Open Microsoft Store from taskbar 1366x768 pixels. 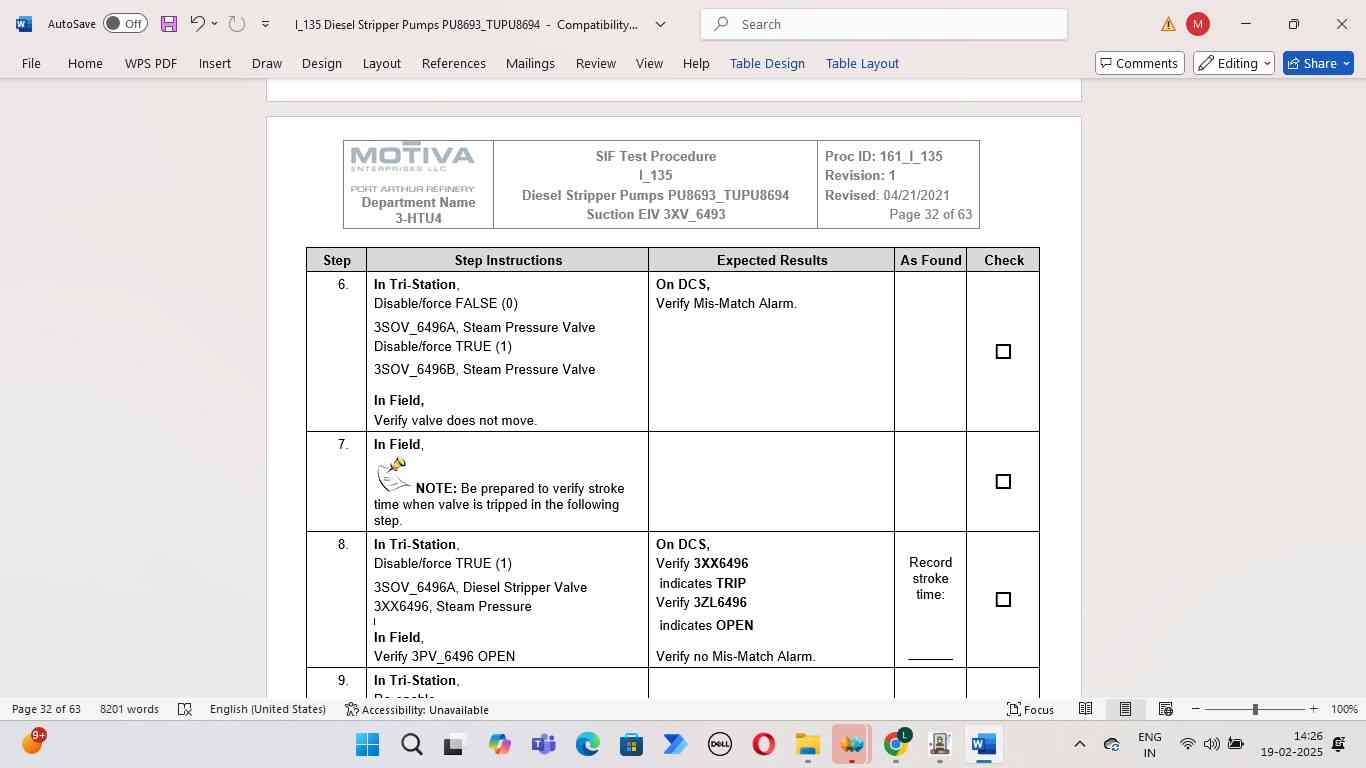(631, 744)
